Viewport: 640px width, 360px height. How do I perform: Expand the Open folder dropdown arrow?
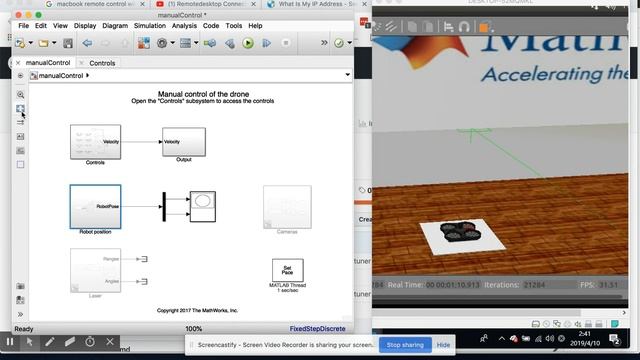click(54, 43)
